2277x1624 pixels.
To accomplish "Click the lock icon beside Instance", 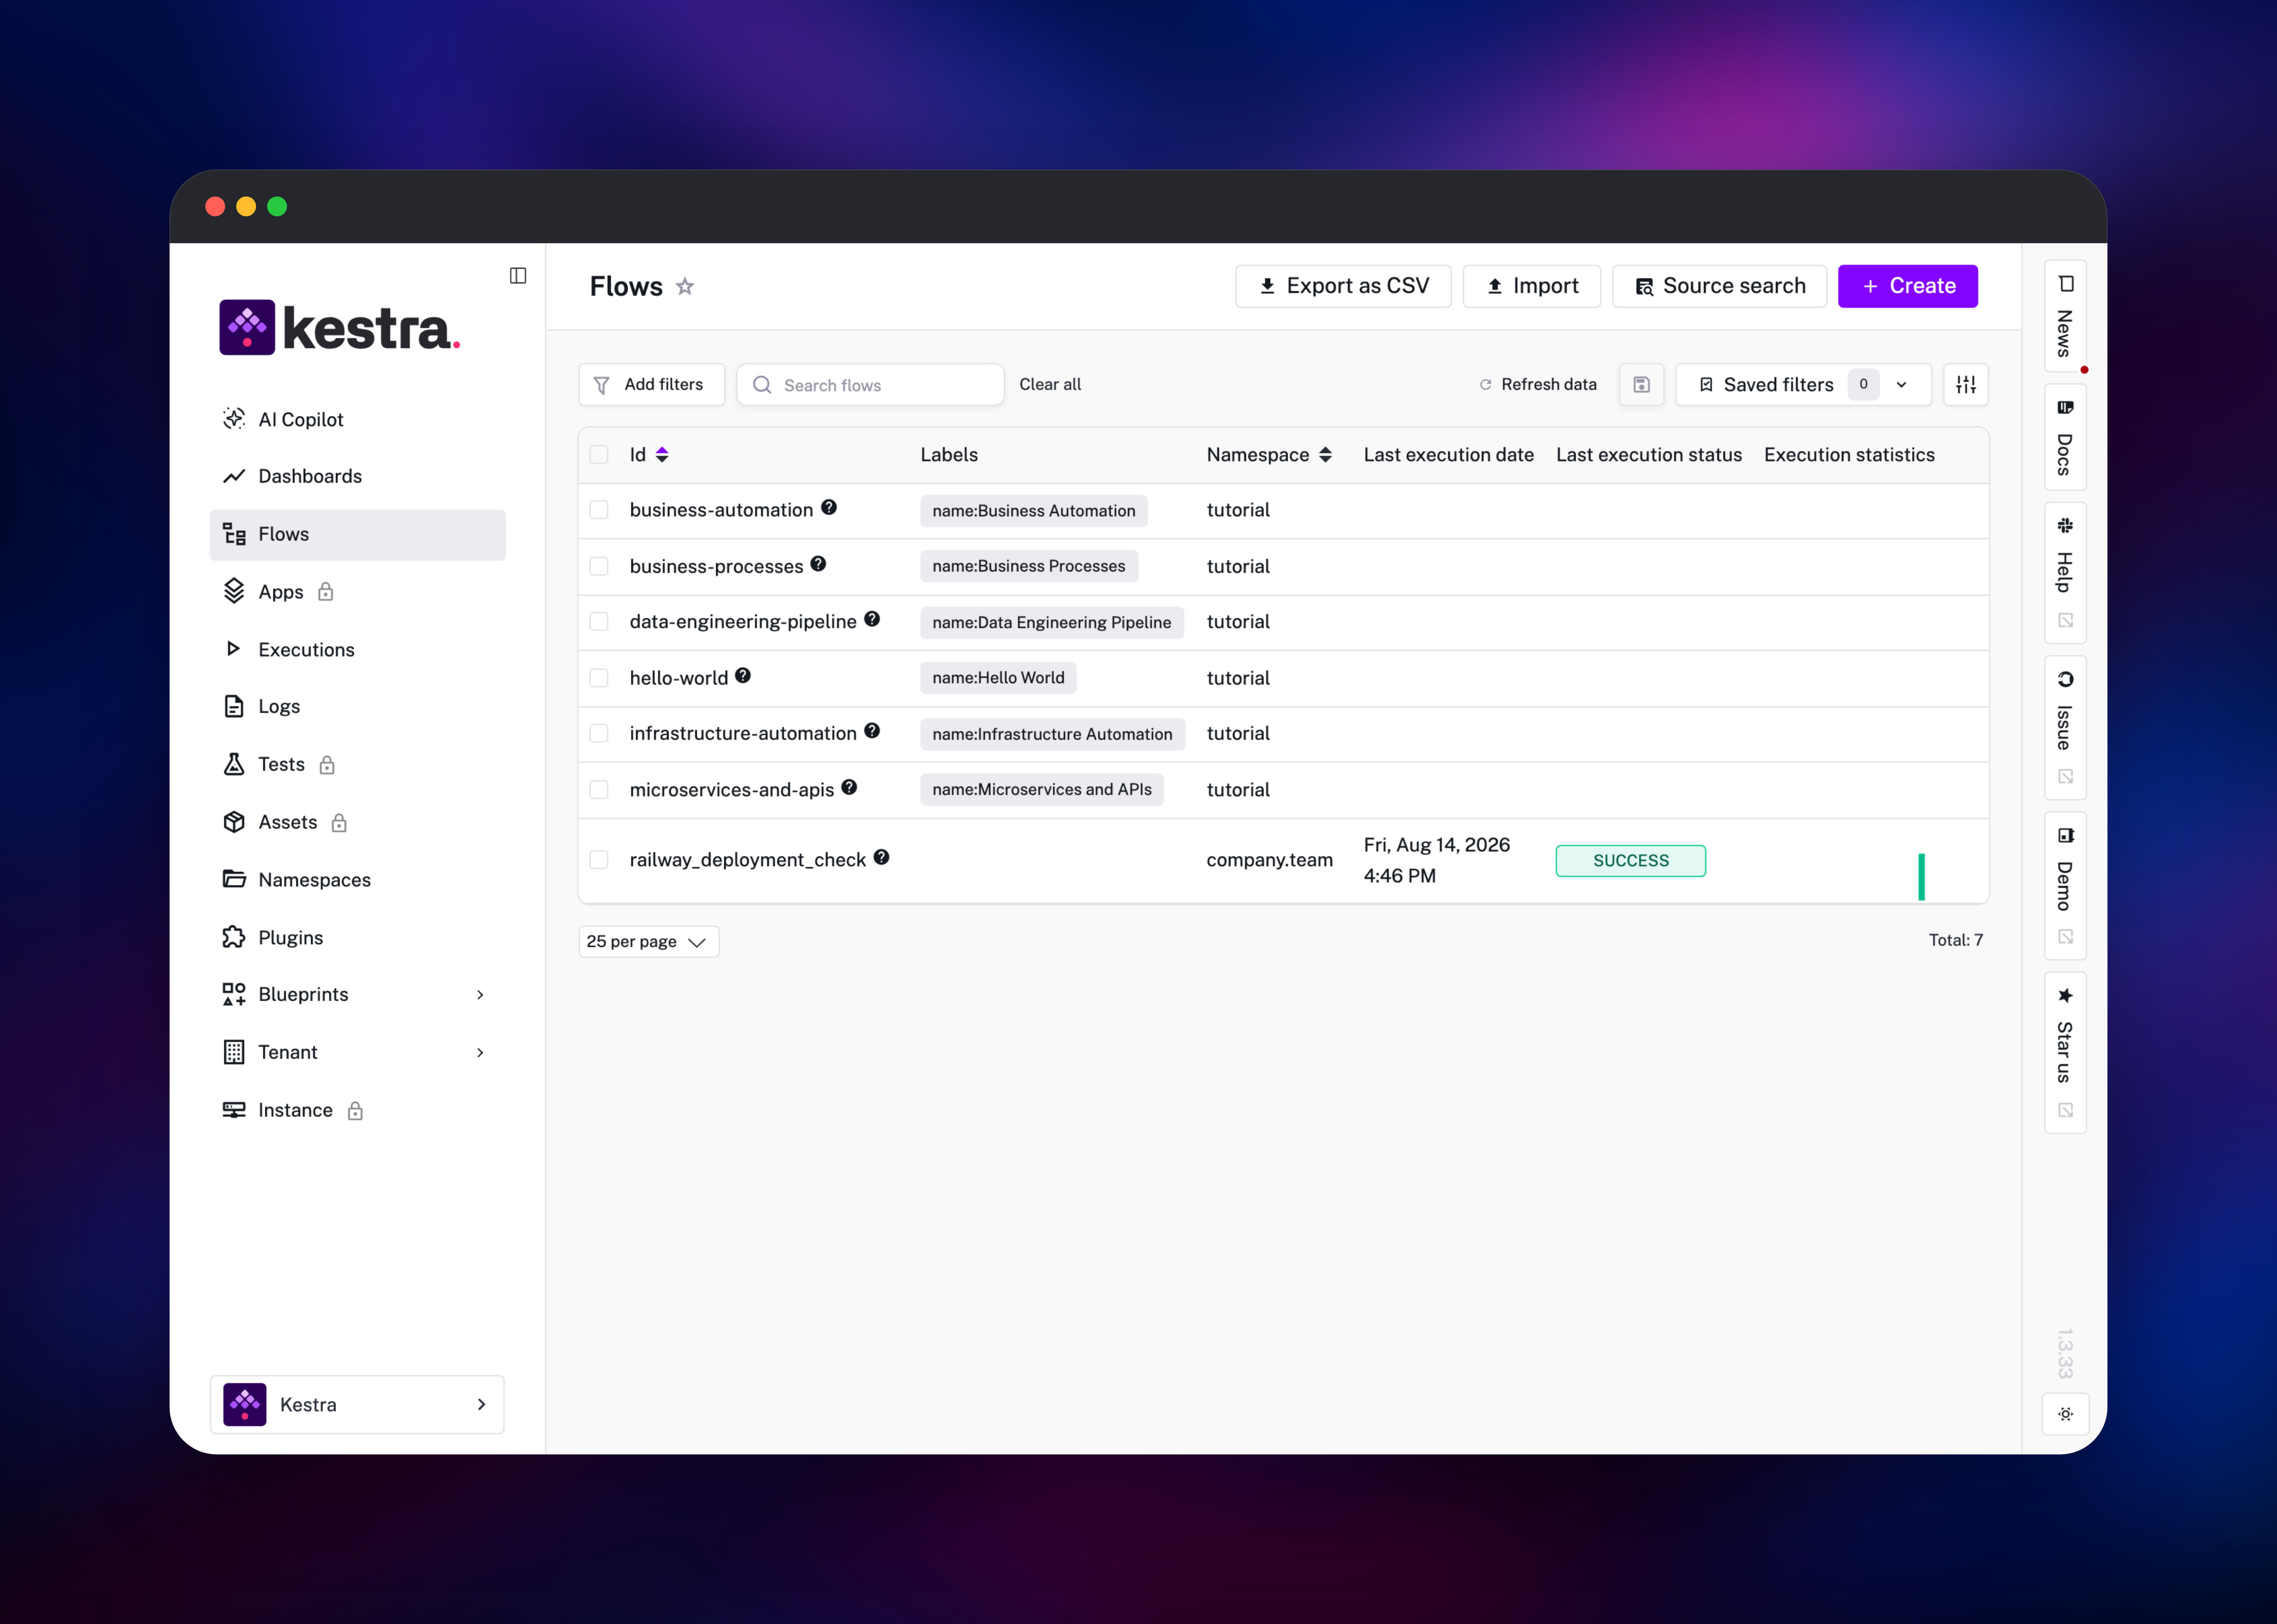I will click(x=355, y=1111).
